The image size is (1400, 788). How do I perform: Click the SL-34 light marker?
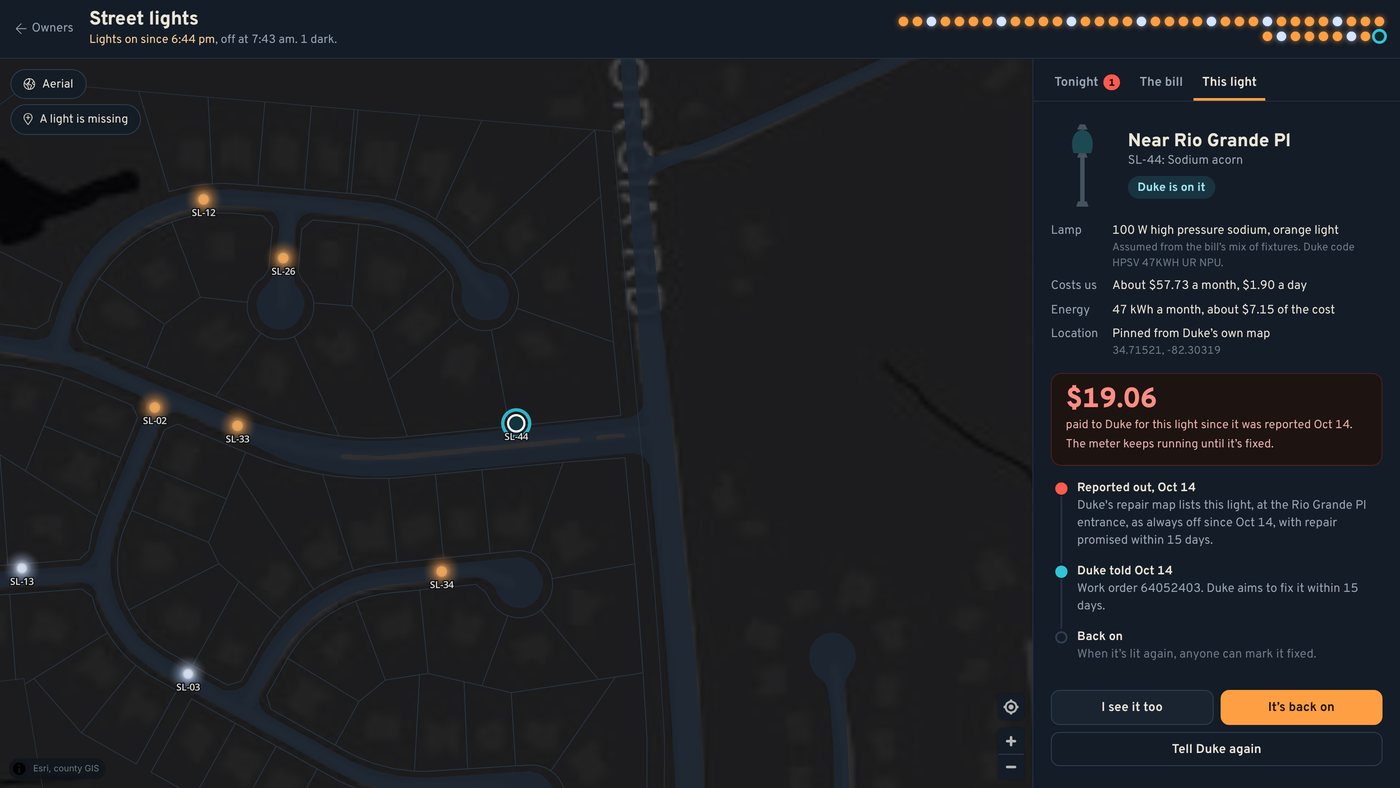(x=441, y=571)
